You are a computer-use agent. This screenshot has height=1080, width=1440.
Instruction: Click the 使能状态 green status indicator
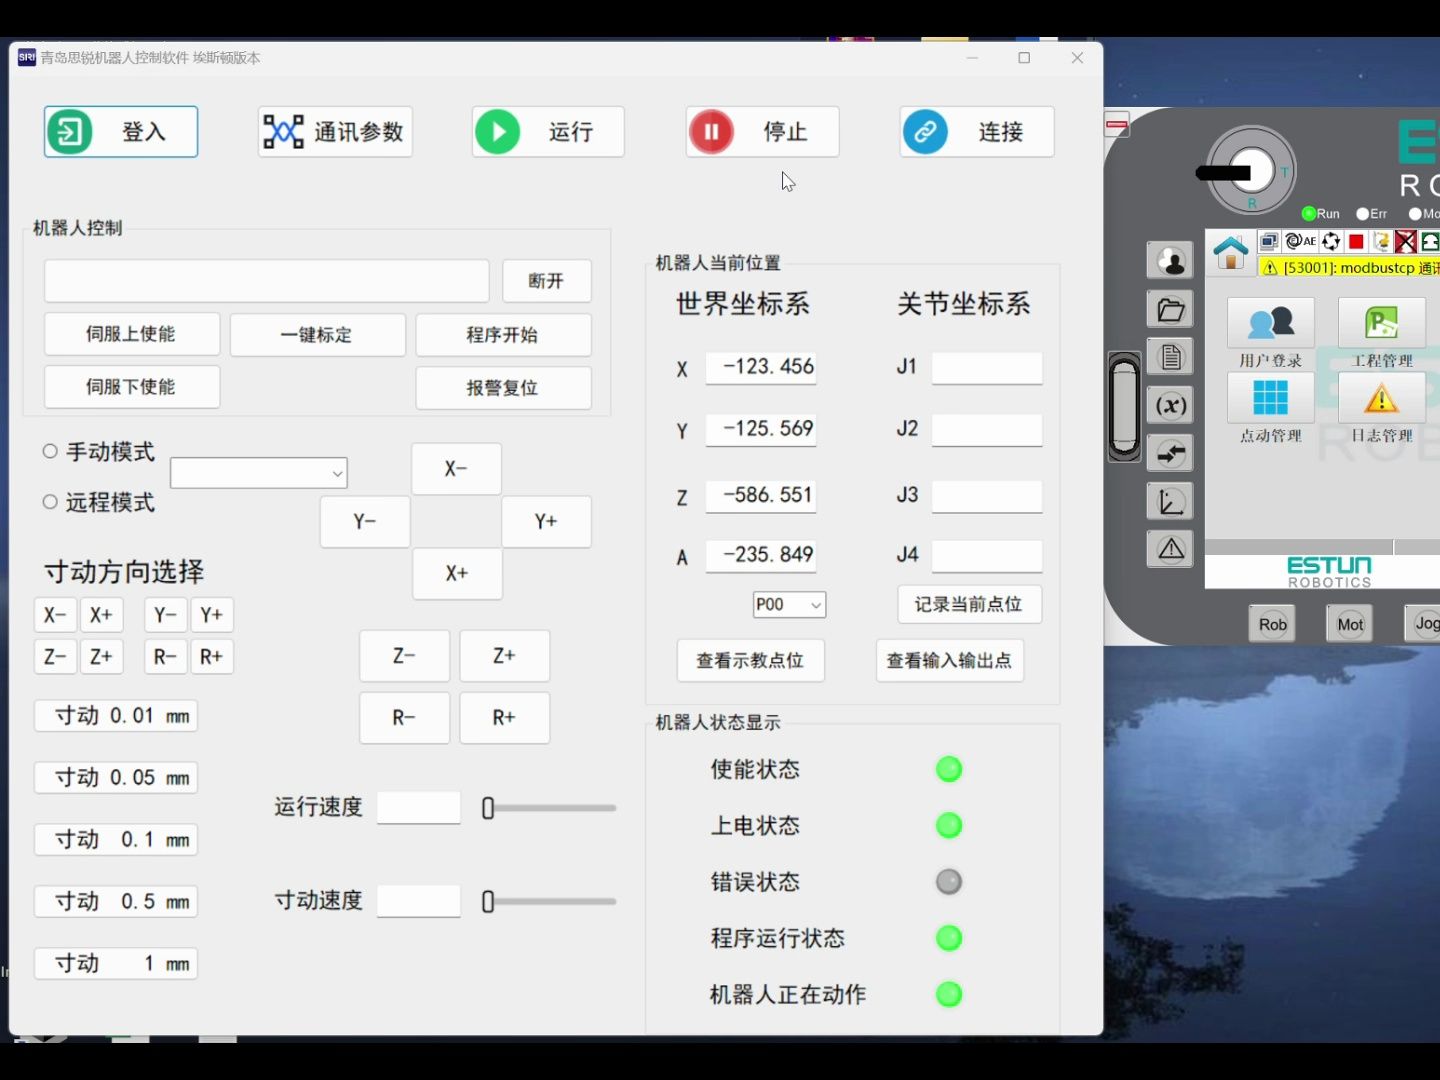click(x=949, y=769)
